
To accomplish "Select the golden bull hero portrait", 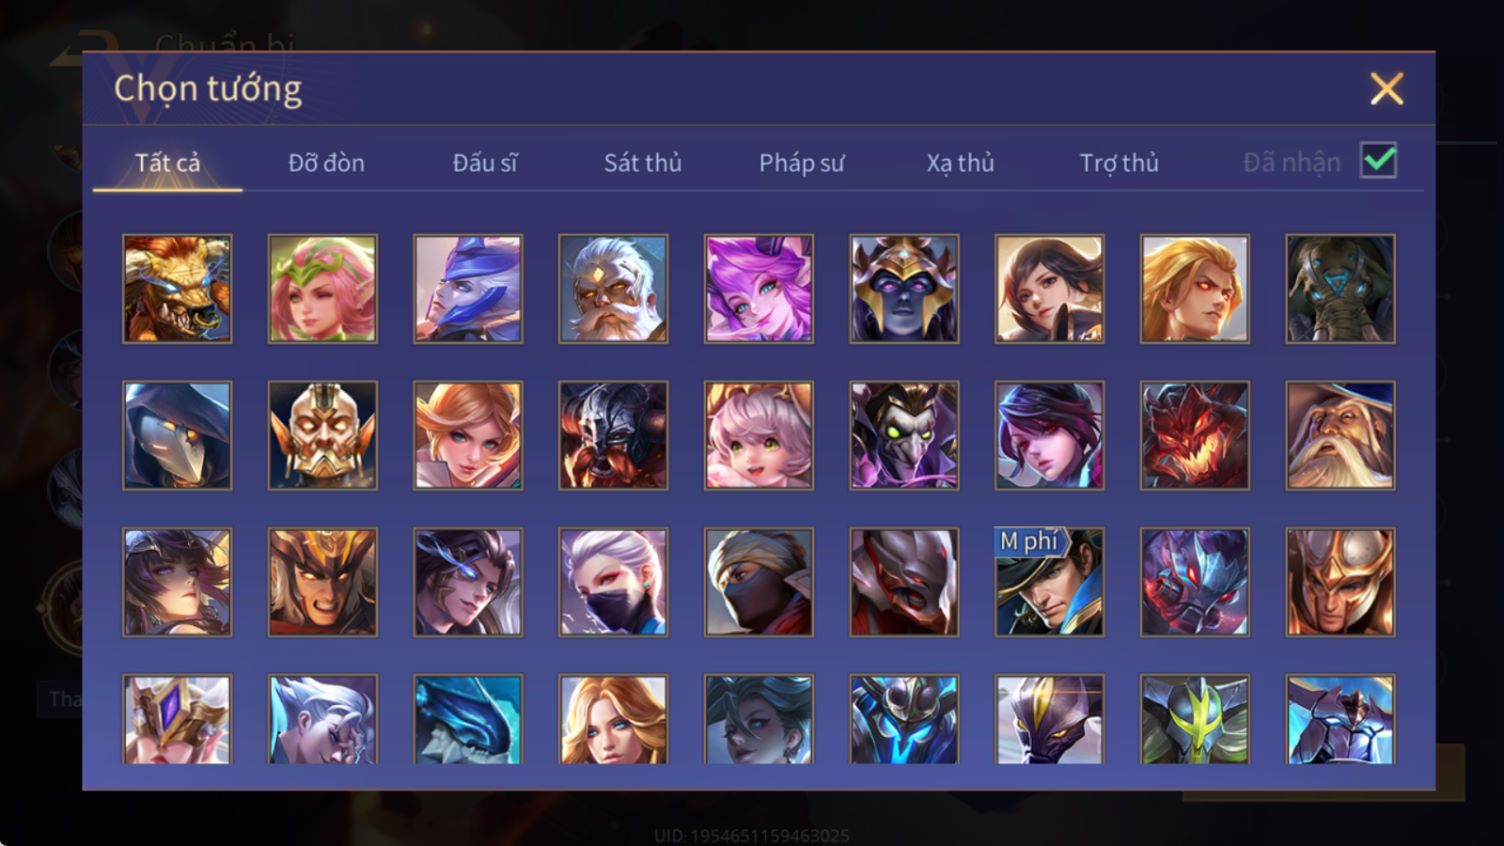I will coord(177,289).
